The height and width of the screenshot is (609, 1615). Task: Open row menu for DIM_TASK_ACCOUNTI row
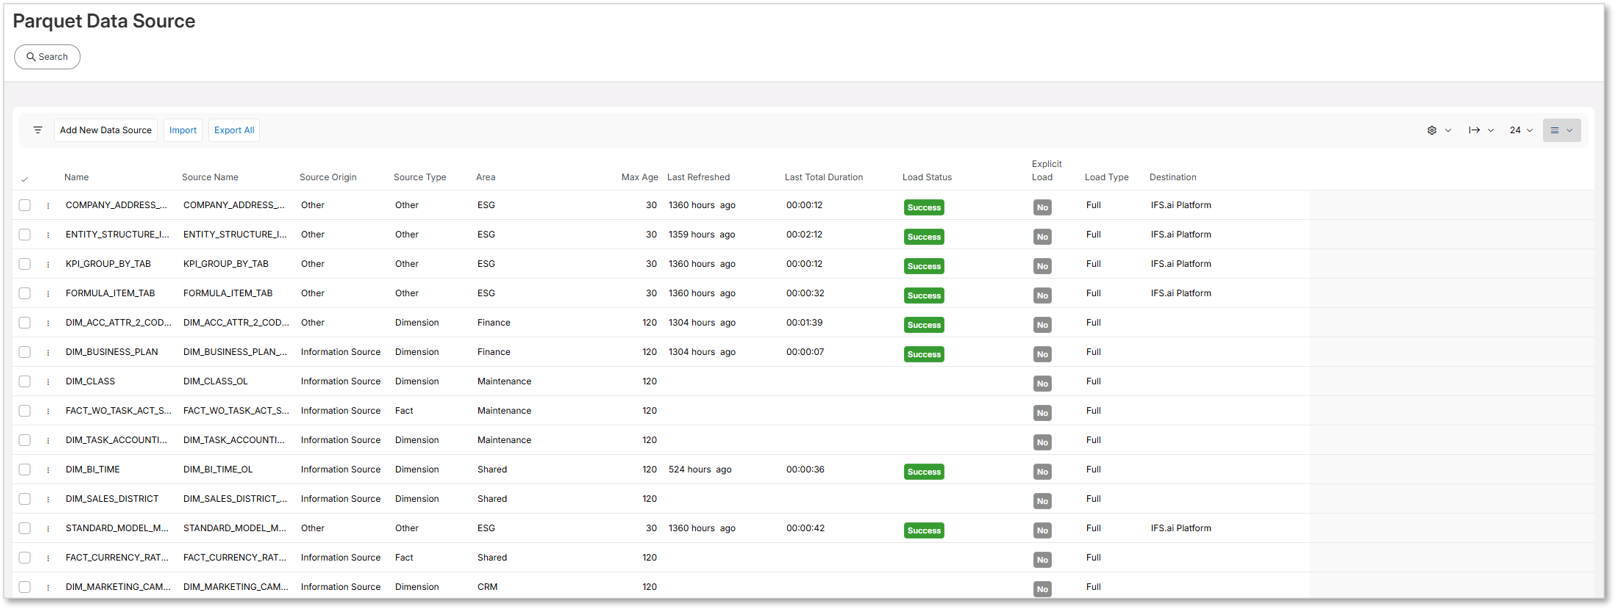pyautogui.click(x=48, y=440)
